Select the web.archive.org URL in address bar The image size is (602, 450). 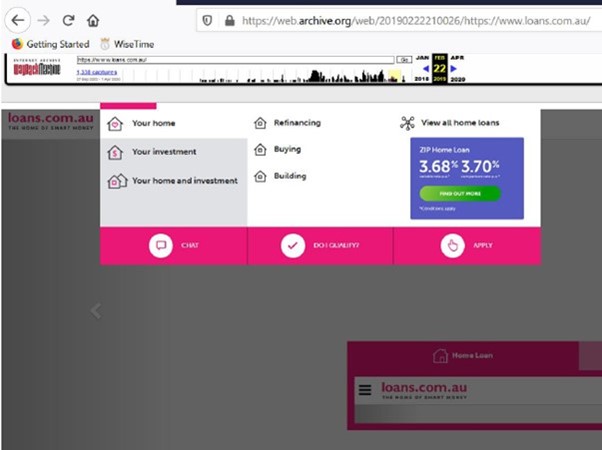(416, 21)
